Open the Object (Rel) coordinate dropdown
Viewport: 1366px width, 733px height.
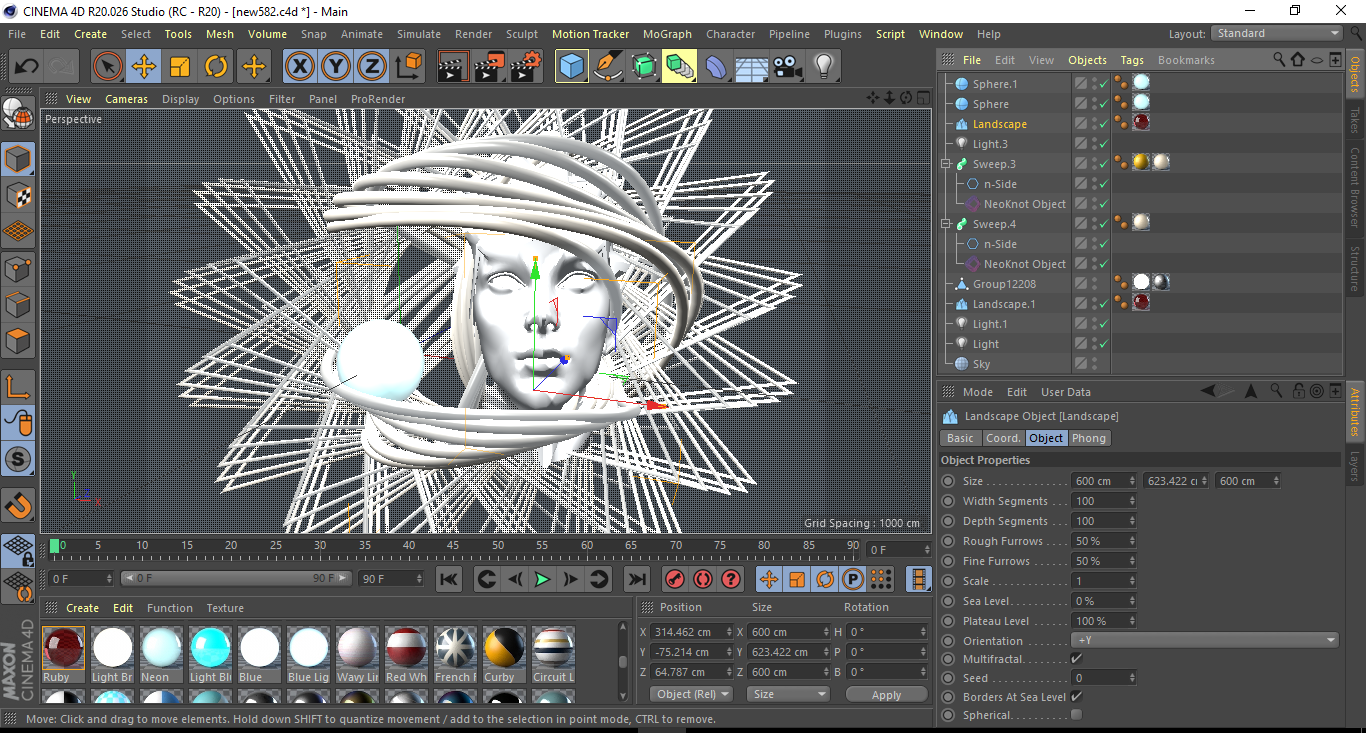[691, 694]
